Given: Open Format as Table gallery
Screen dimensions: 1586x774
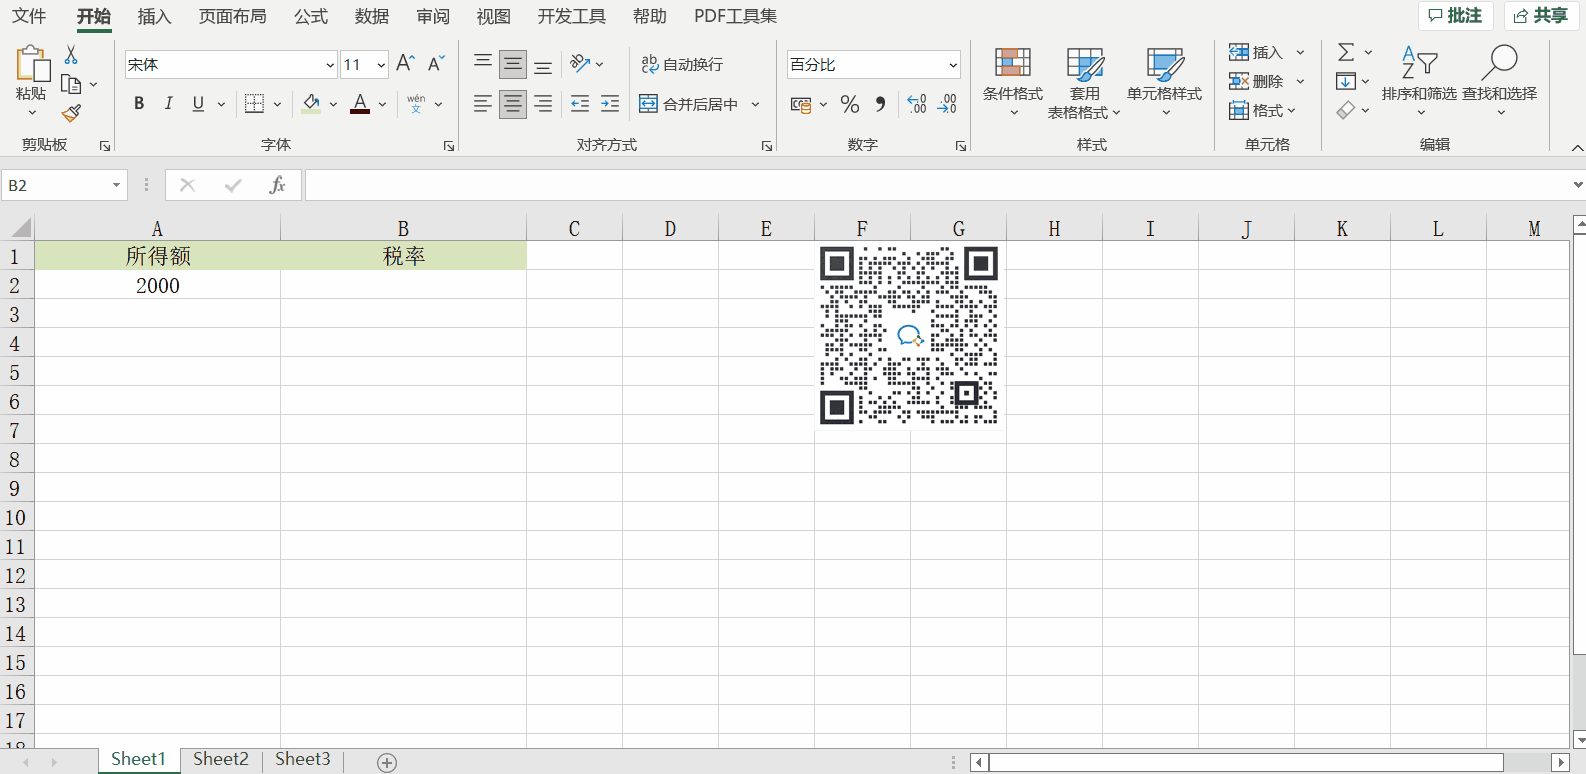Looking at the screenshot, I should pos(1084,82).
